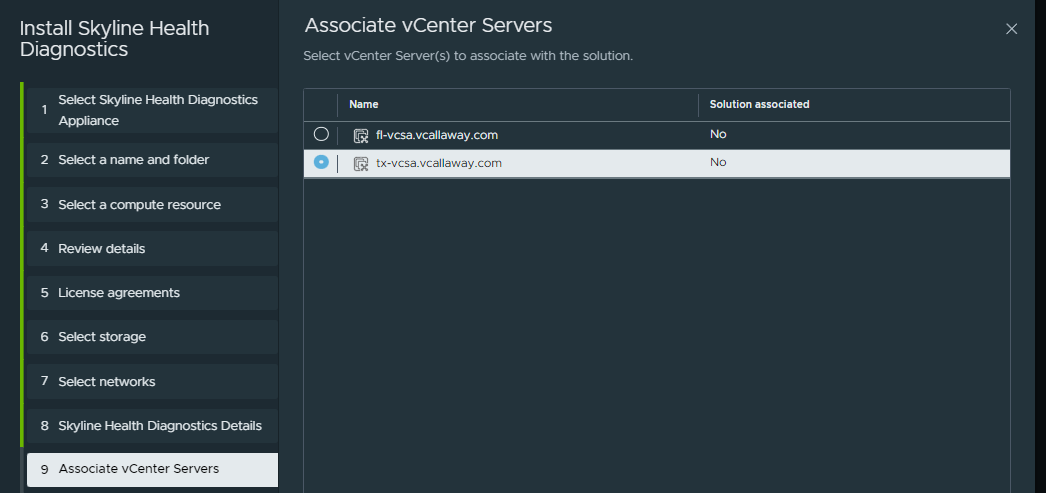Click the Solution associated column header
Image resolution: width=1046 pixels, height=493 pixels.
click(x=759, y=105)
